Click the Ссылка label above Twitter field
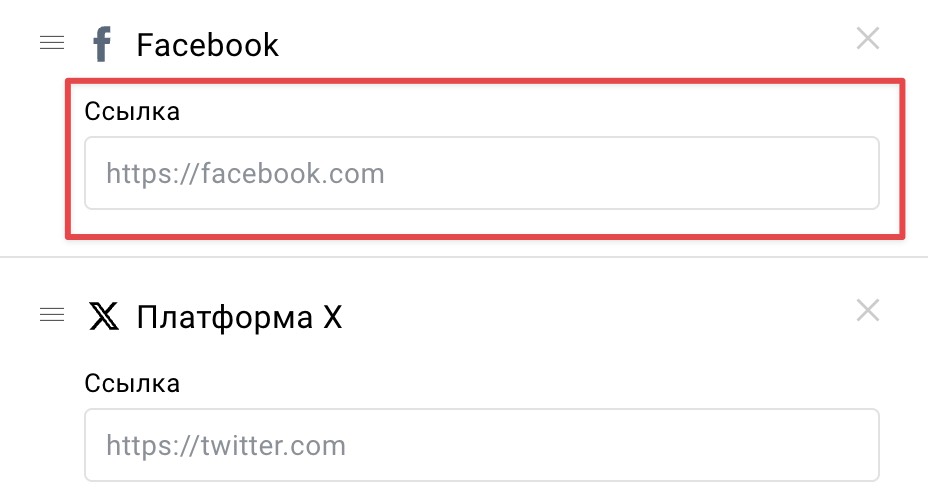 tap(132, 383)
